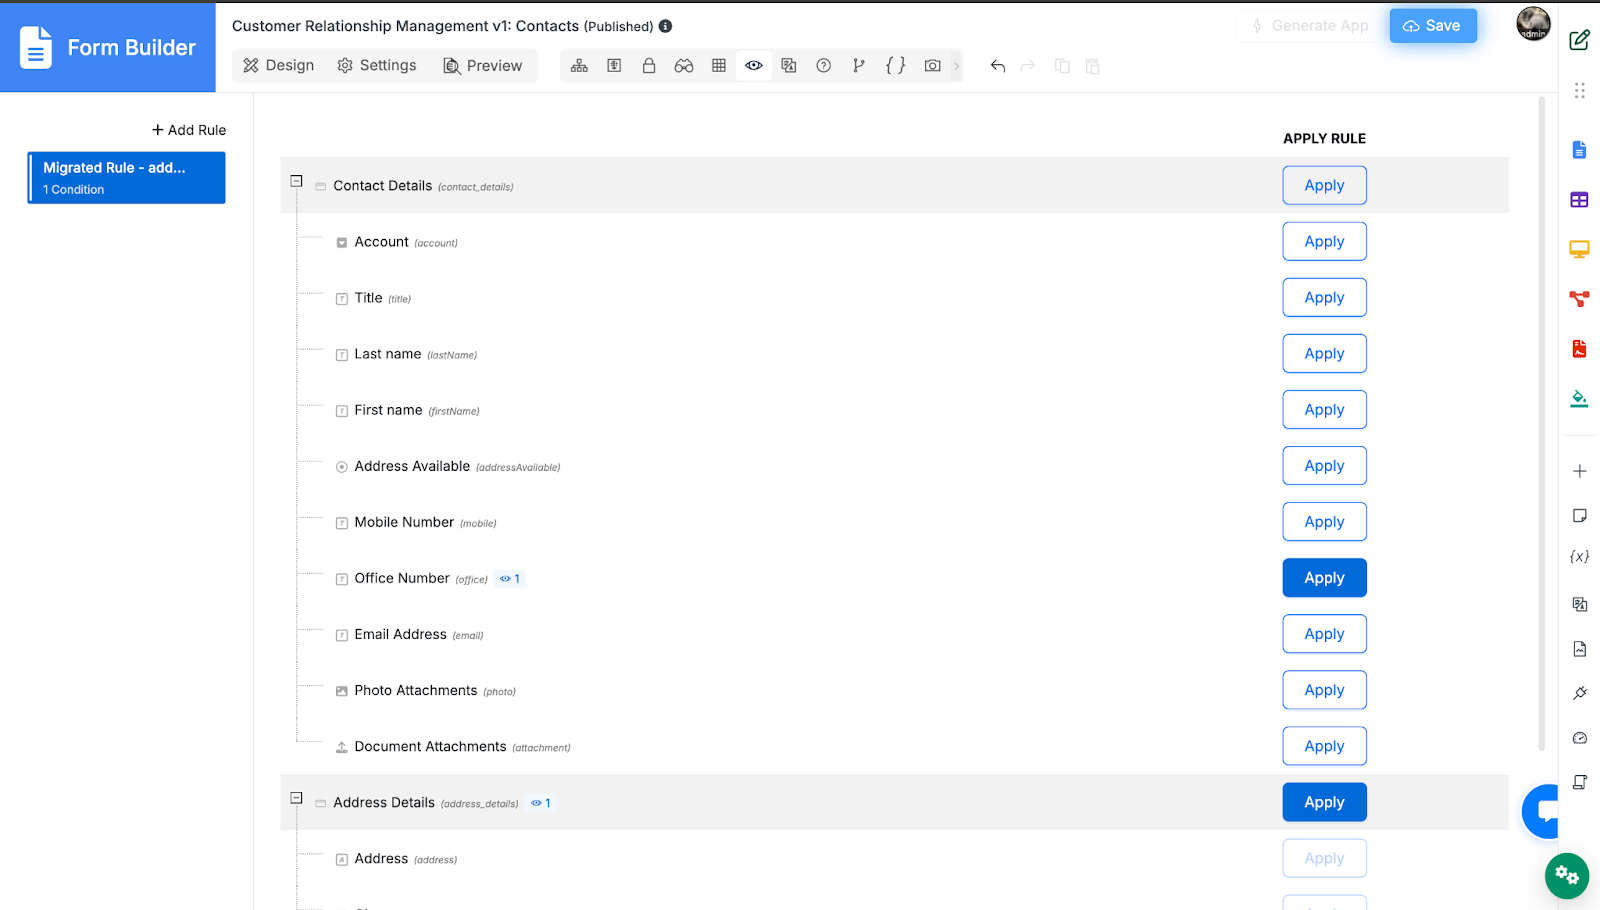Click the hierarchy tree icon in toolbar
1600x910 pixels.
click(x=579, y=66)
